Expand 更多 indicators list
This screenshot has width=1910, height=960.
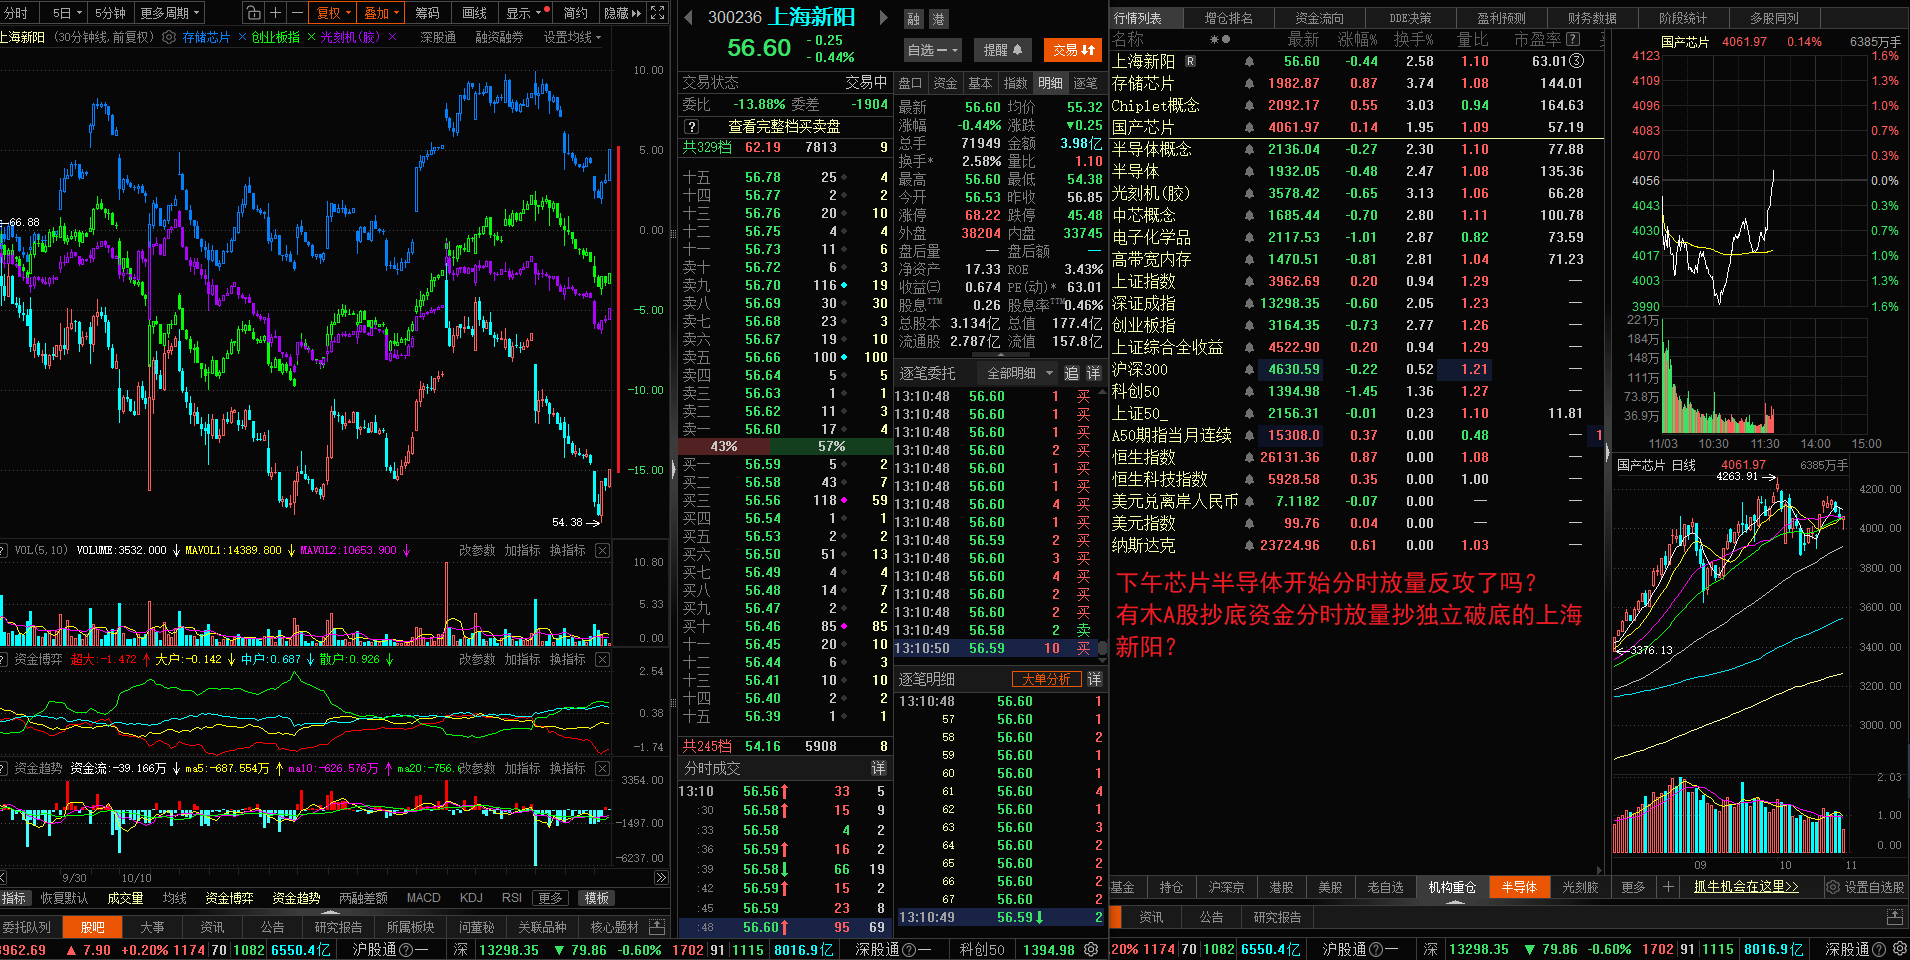(x=550, y=898)
